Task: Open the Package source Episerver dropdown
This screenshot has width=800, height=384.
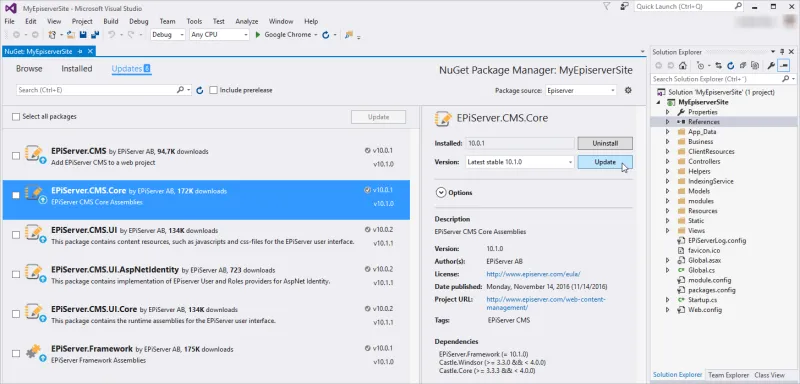Action: coord(581,90)
